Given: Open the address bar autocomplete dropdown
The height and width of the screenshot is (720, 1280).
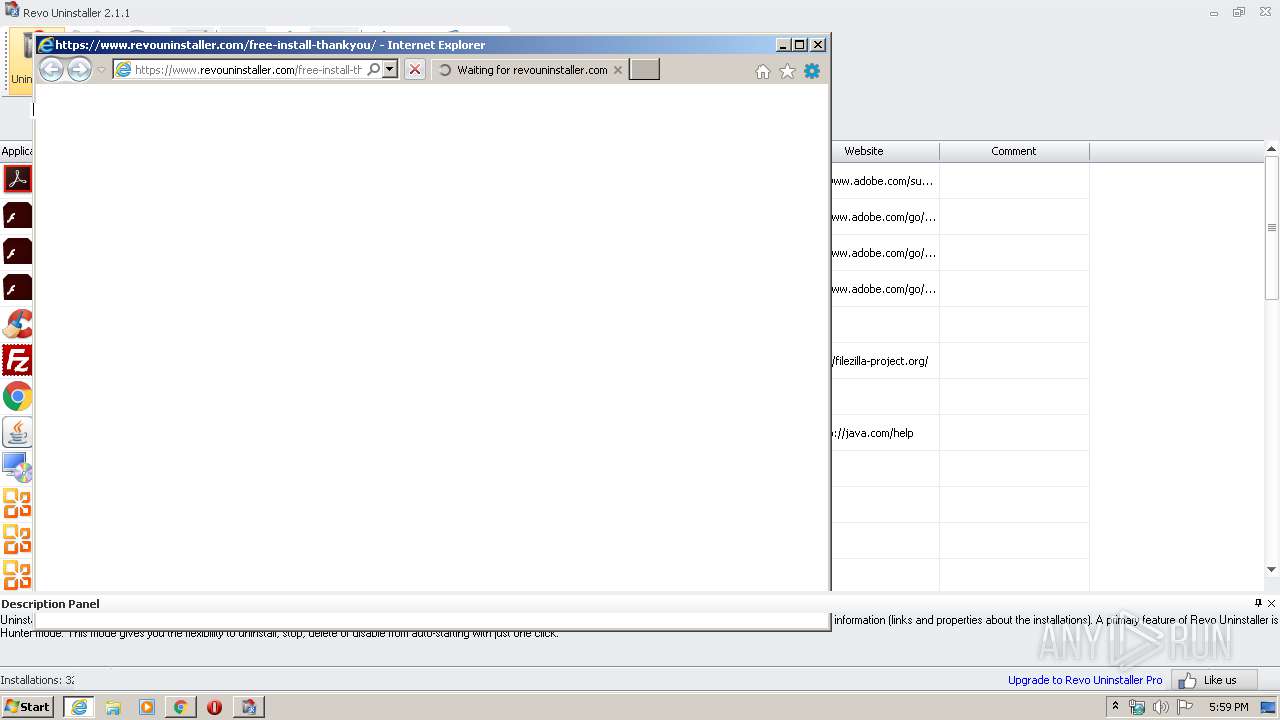Looking at the screenshot, I should [x=390, y=70].
